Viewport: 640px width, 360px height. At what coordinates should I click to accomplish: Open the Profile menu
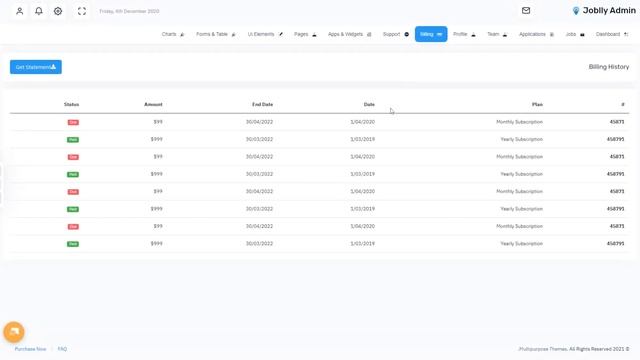pos(464,34)
